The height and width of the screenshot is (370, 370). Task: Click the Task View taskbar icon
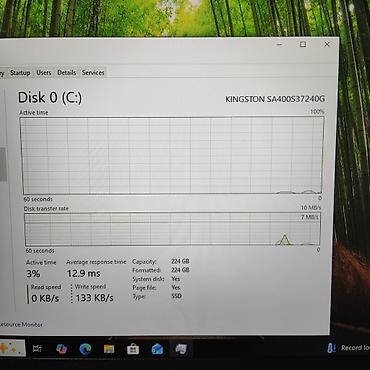point(37,349)
